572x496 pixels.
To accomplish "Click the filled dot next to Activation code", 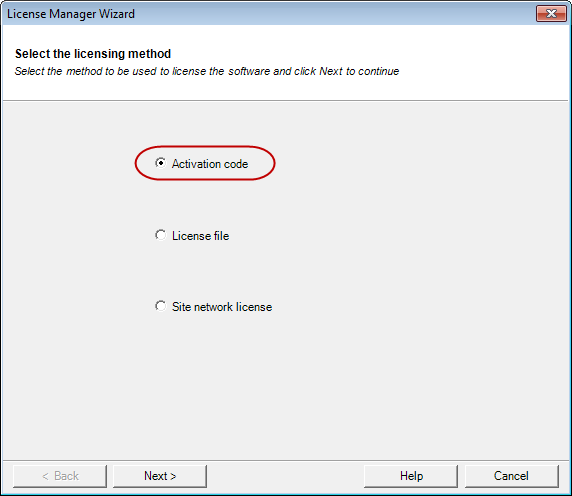I will click(161, 163).
